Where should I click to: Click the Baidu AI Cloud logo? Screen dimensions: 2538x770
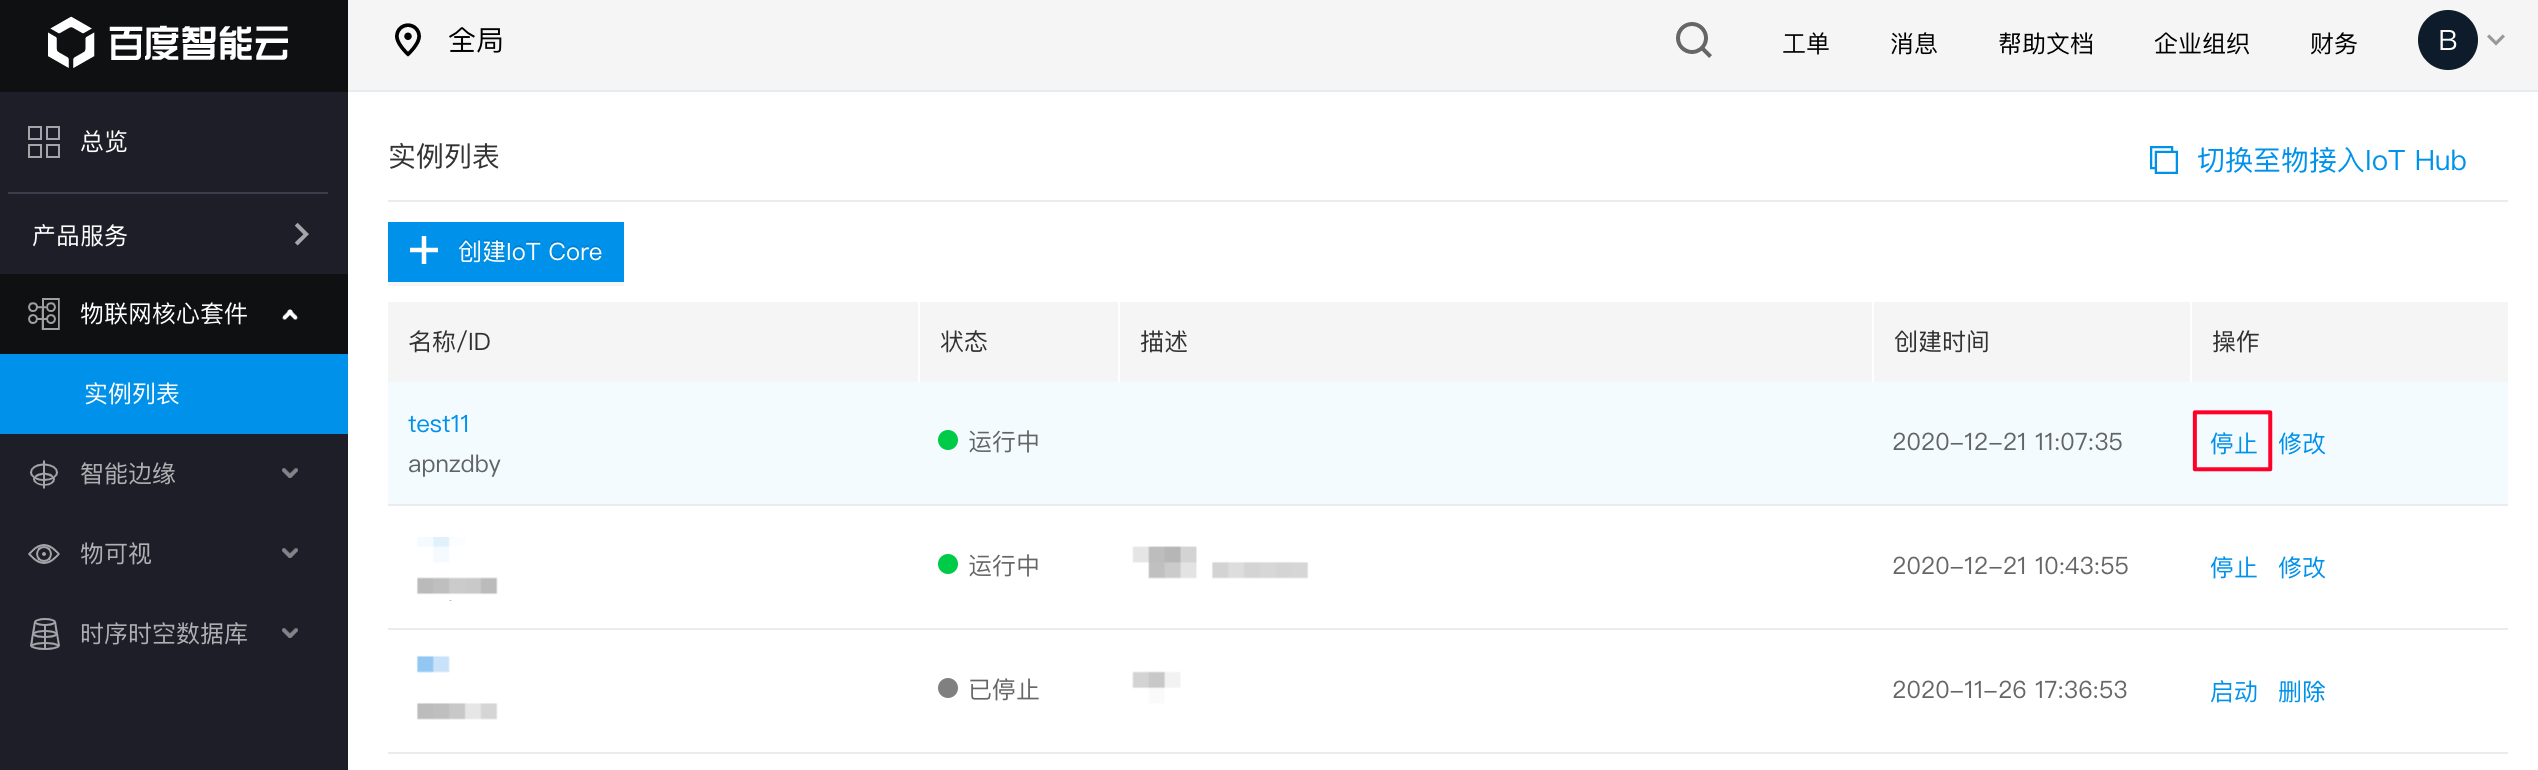point(169,43)
